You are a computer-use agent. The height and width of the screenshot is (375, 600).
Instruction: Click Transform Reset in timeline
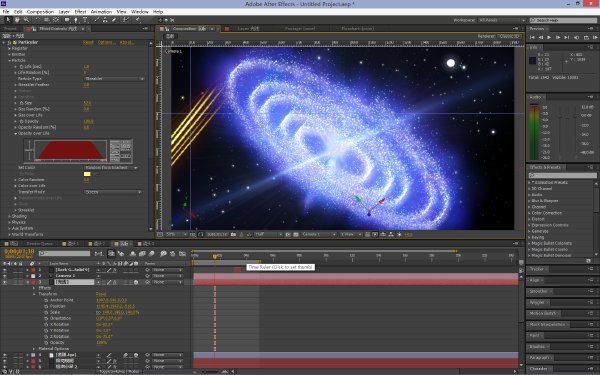[101, 294]
